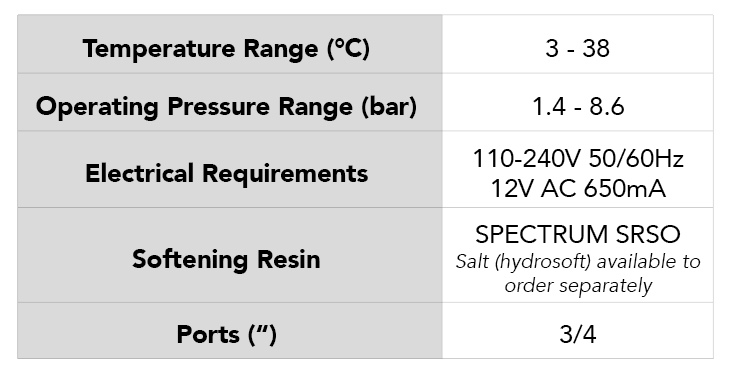Click the 38 maximum temperature number
The image size is (730, 374).
(595, 48)
